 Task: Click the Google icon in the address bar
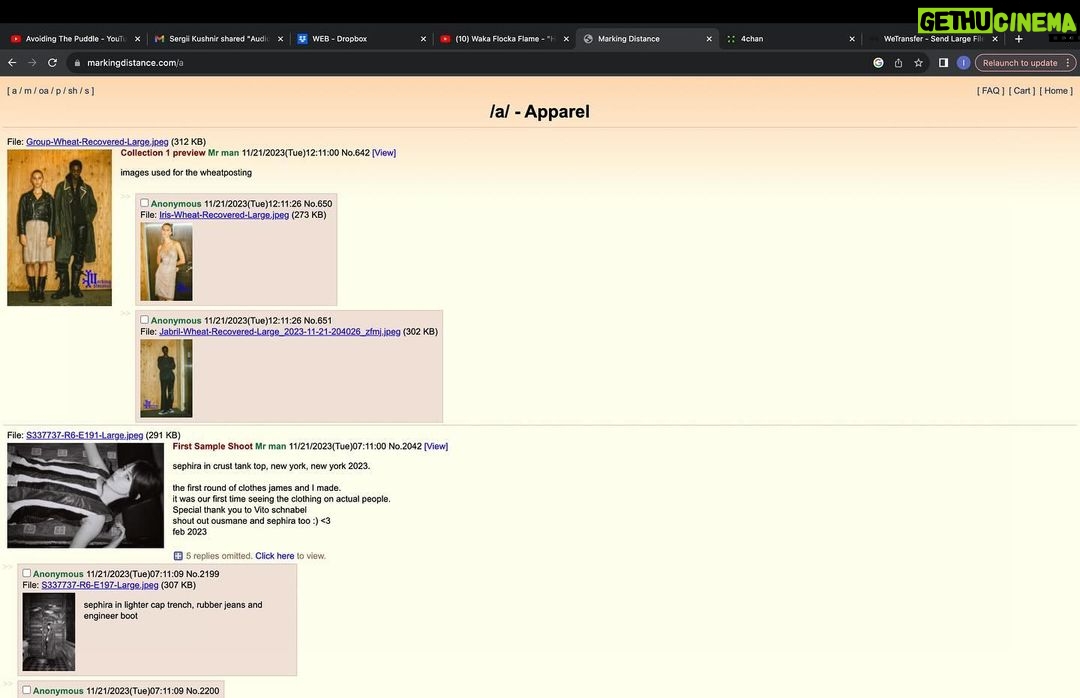click(x=878, y=63)
